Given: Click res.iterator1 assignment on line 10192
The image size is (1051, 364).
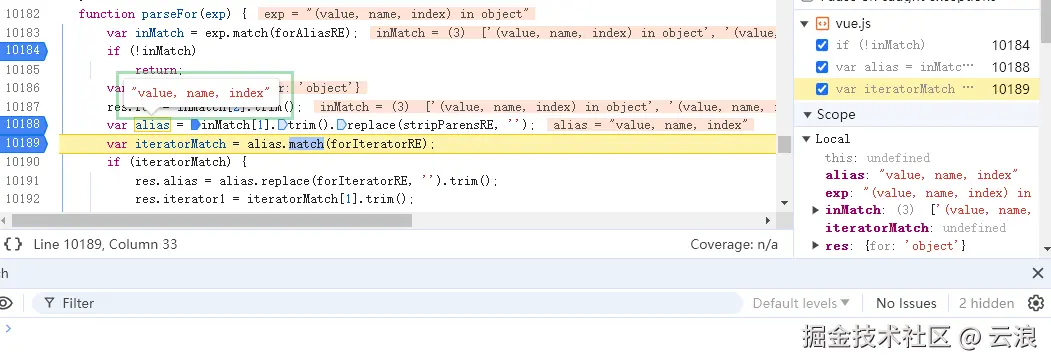Looking at the screenshot, I should coord(274,199).
